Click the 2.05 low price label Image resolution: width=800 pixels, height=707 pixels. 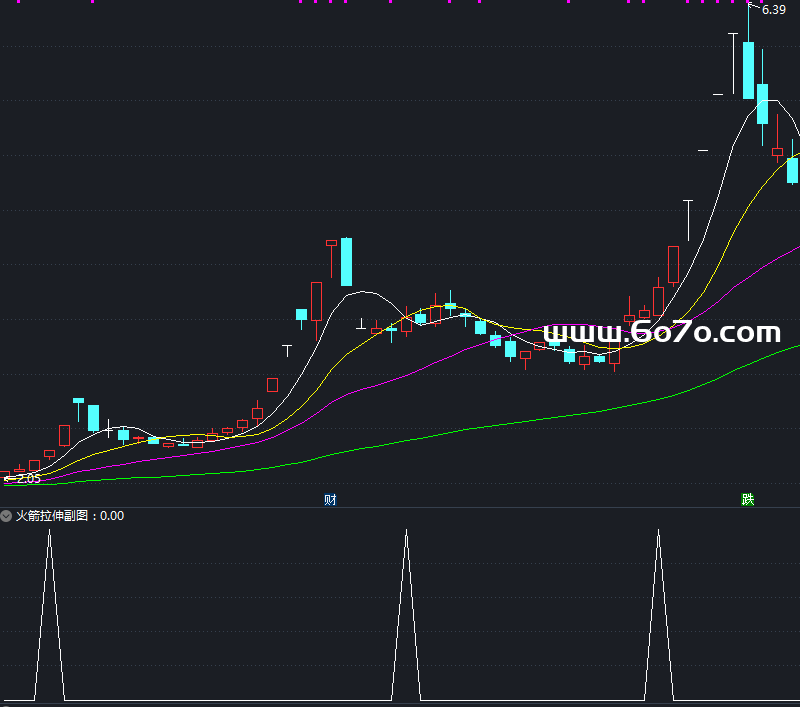(x=28, y=478)
